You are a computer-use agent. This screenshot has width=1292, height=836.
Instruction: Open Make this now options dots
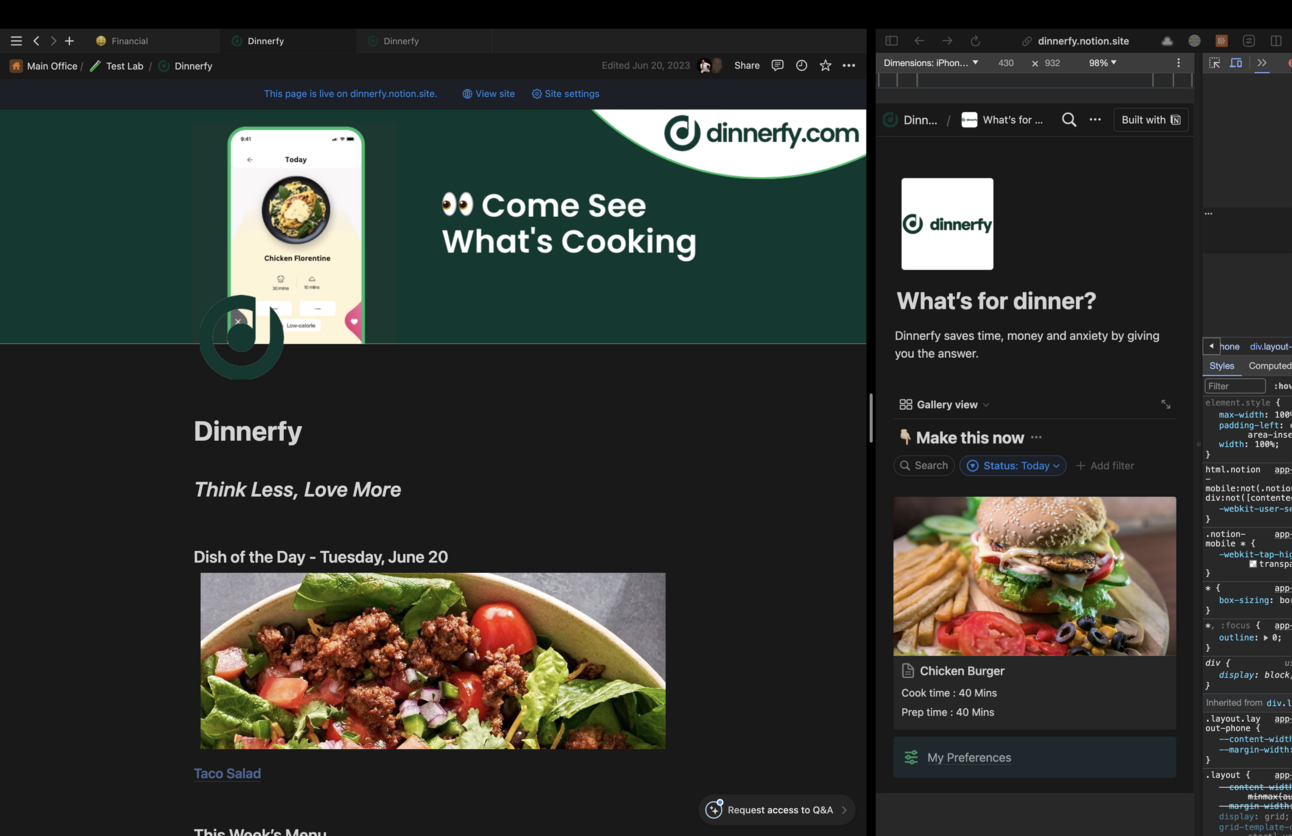tap(1036, 438)
